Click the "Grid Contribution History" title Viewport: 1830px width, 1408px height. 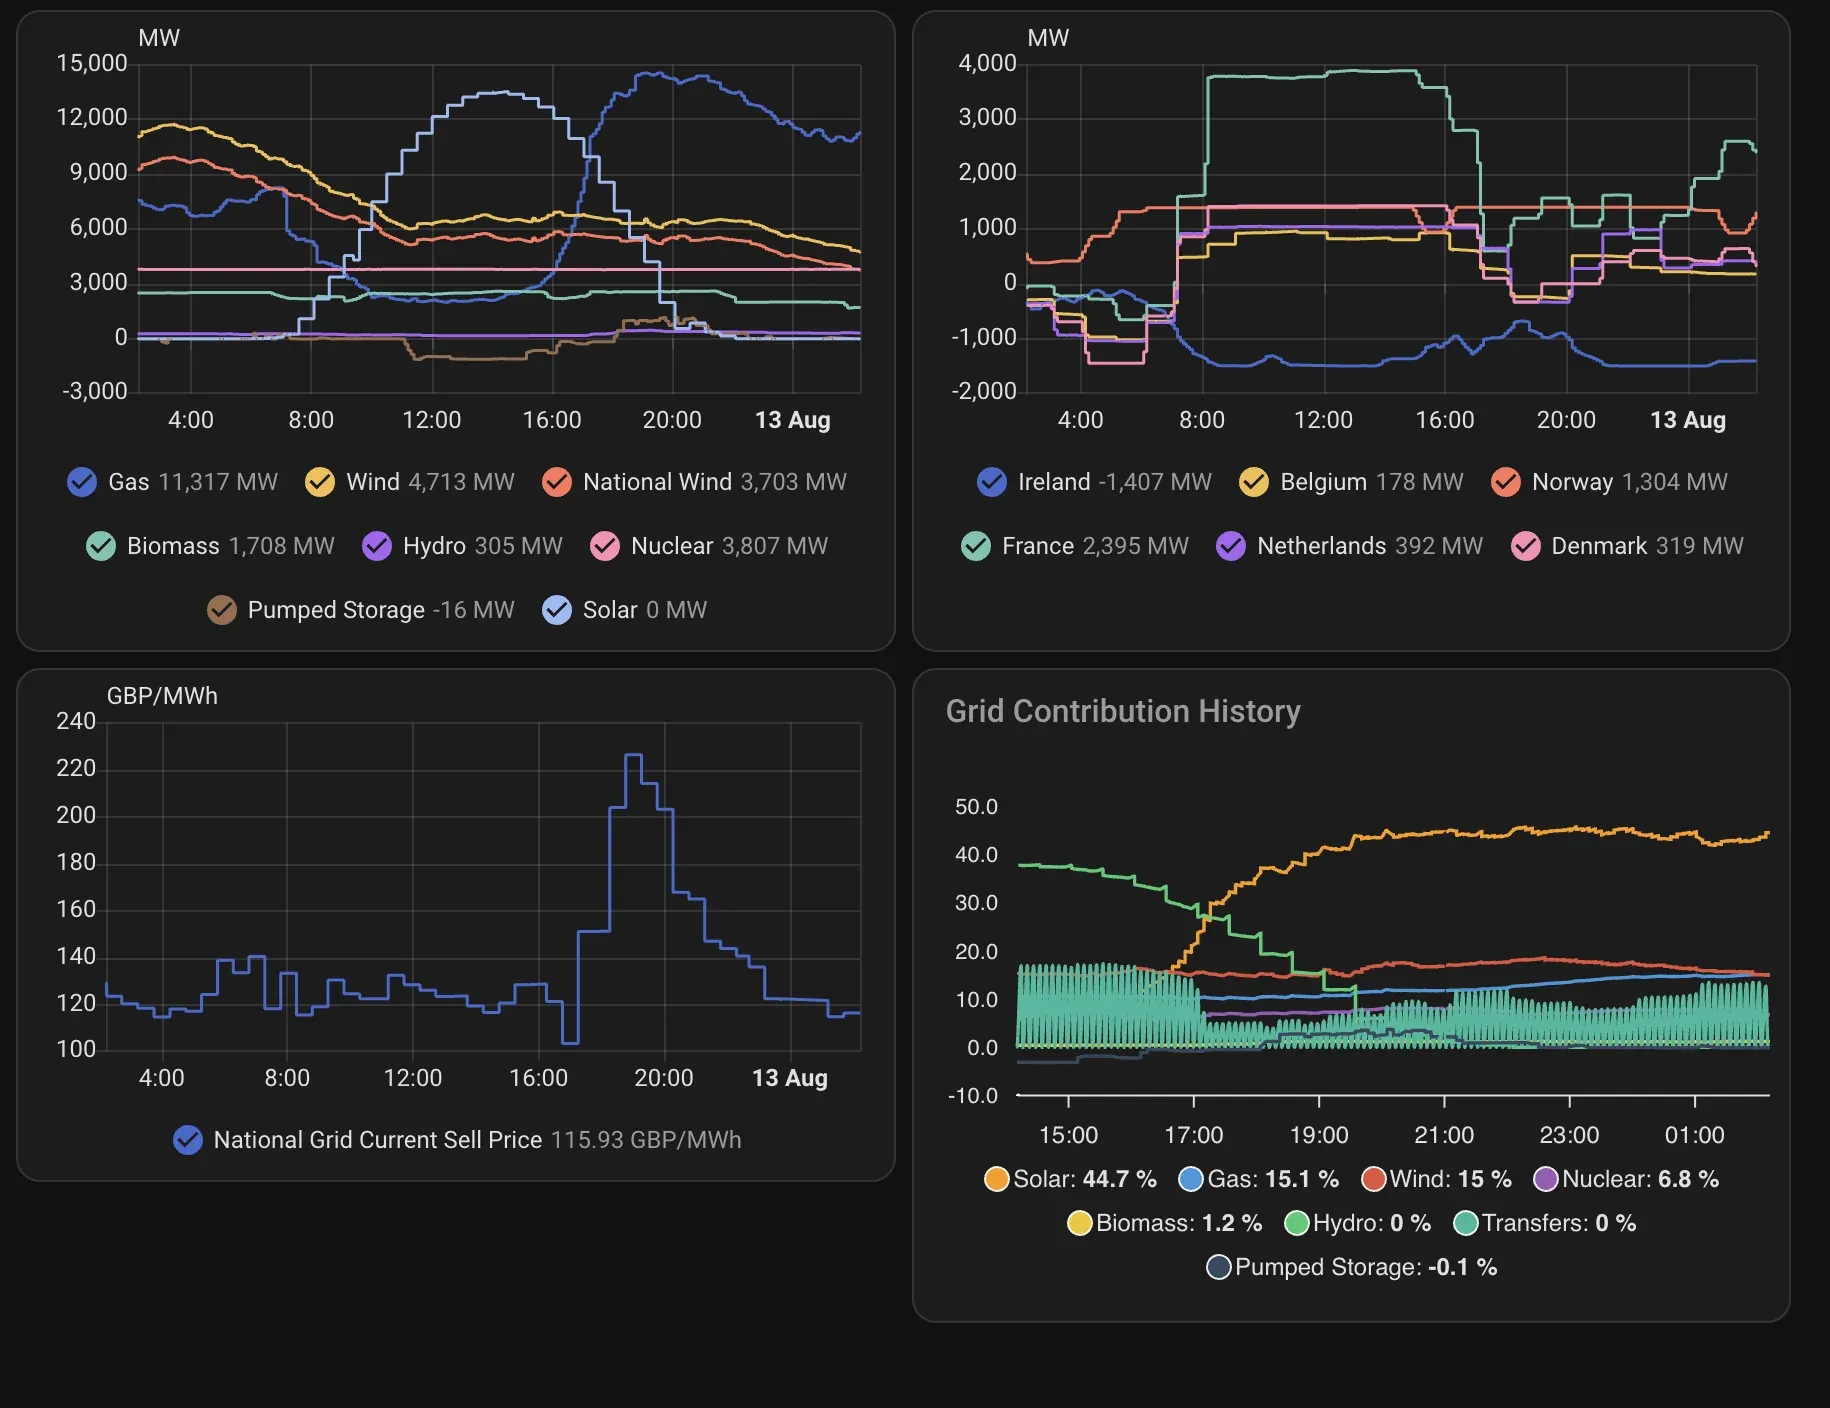(1123, 711)
